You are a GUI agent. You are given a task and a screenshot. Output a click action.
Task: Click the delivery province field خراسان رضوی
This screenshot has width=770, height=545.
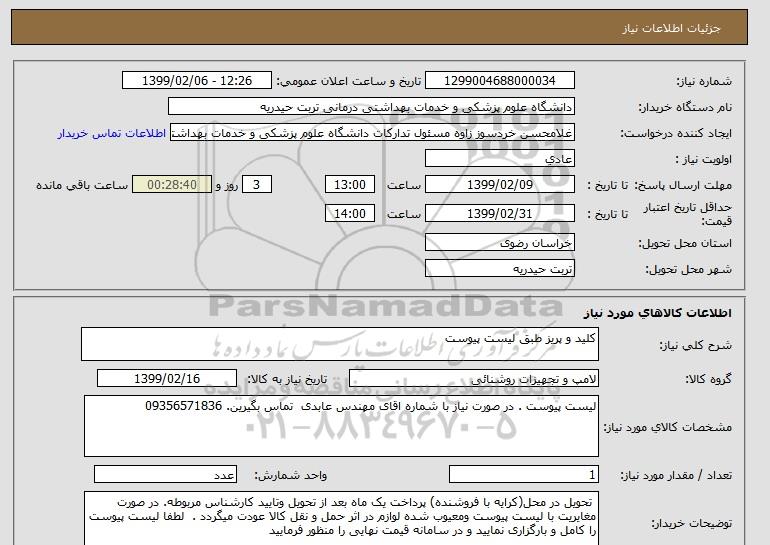click(x=499, y=243)
